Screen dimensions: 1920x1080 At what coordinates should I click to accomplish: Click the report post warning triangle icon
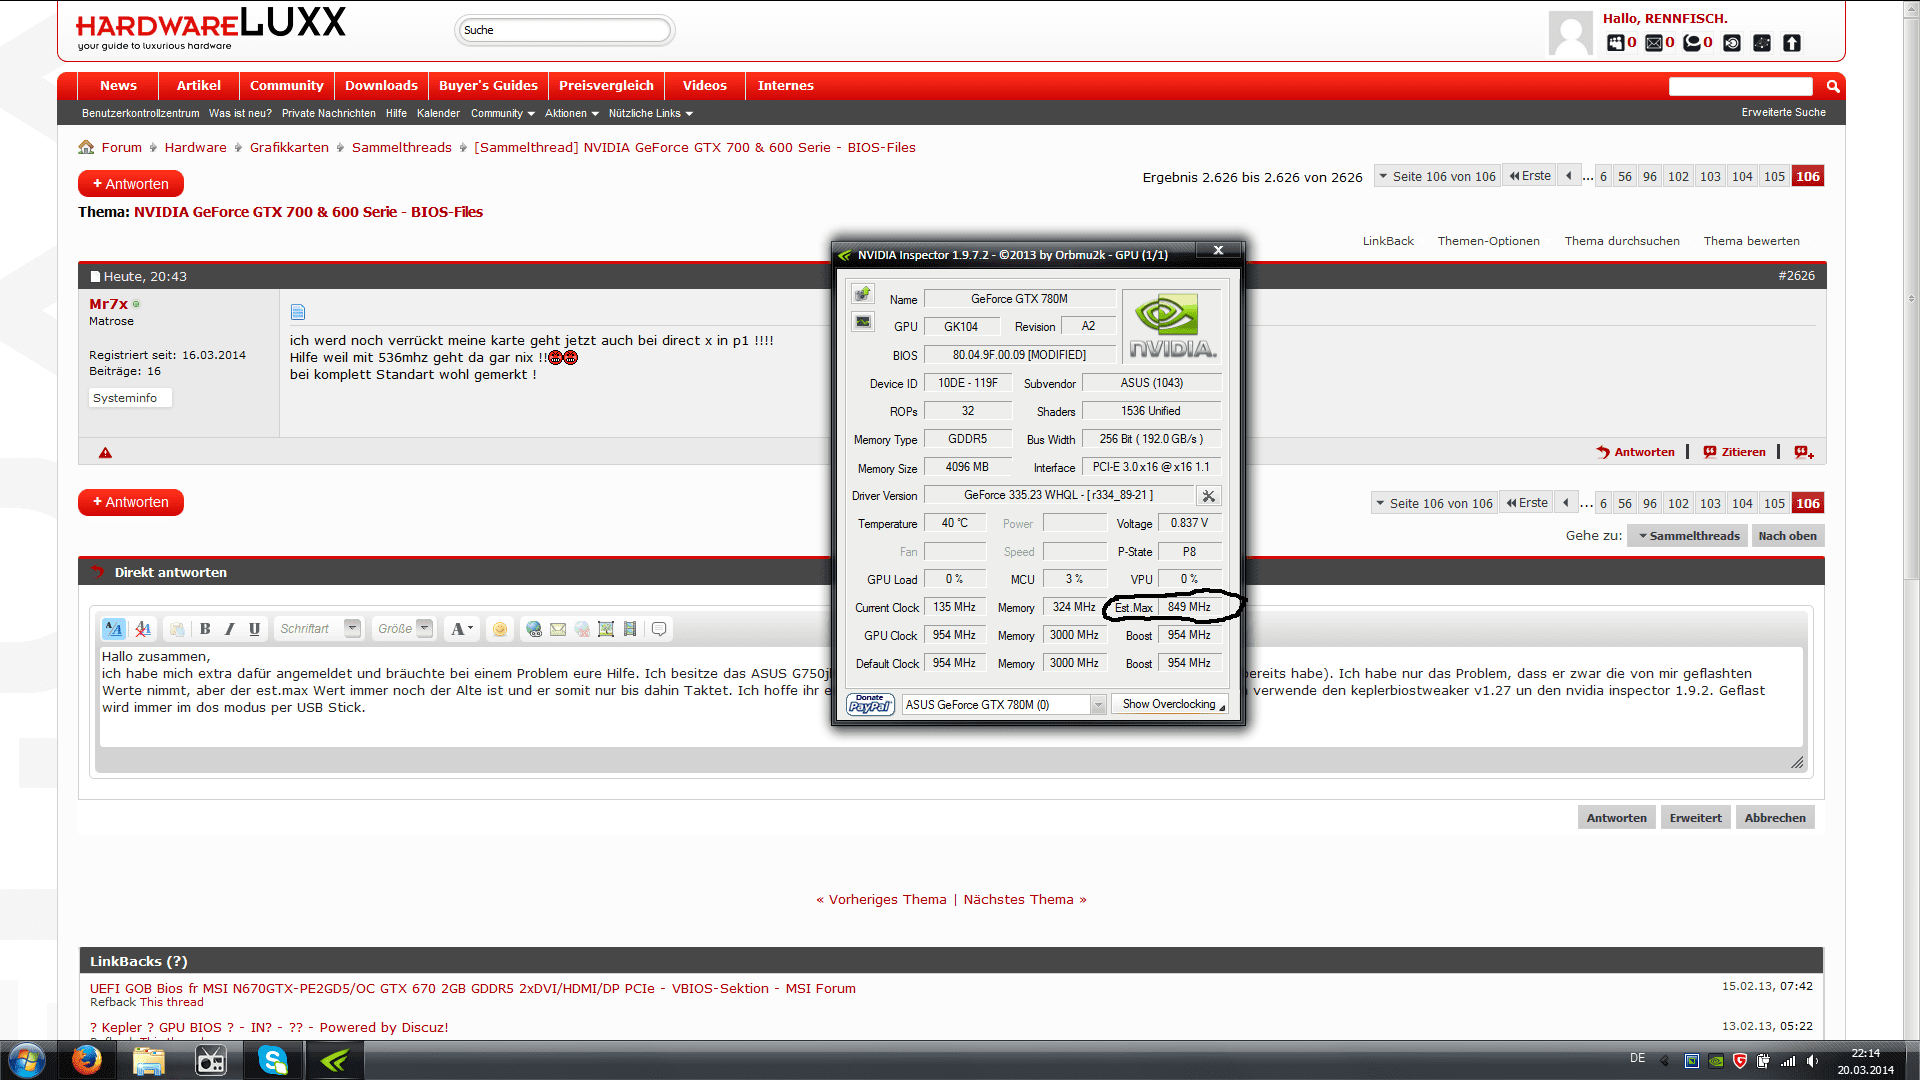(x=105, y=453)
